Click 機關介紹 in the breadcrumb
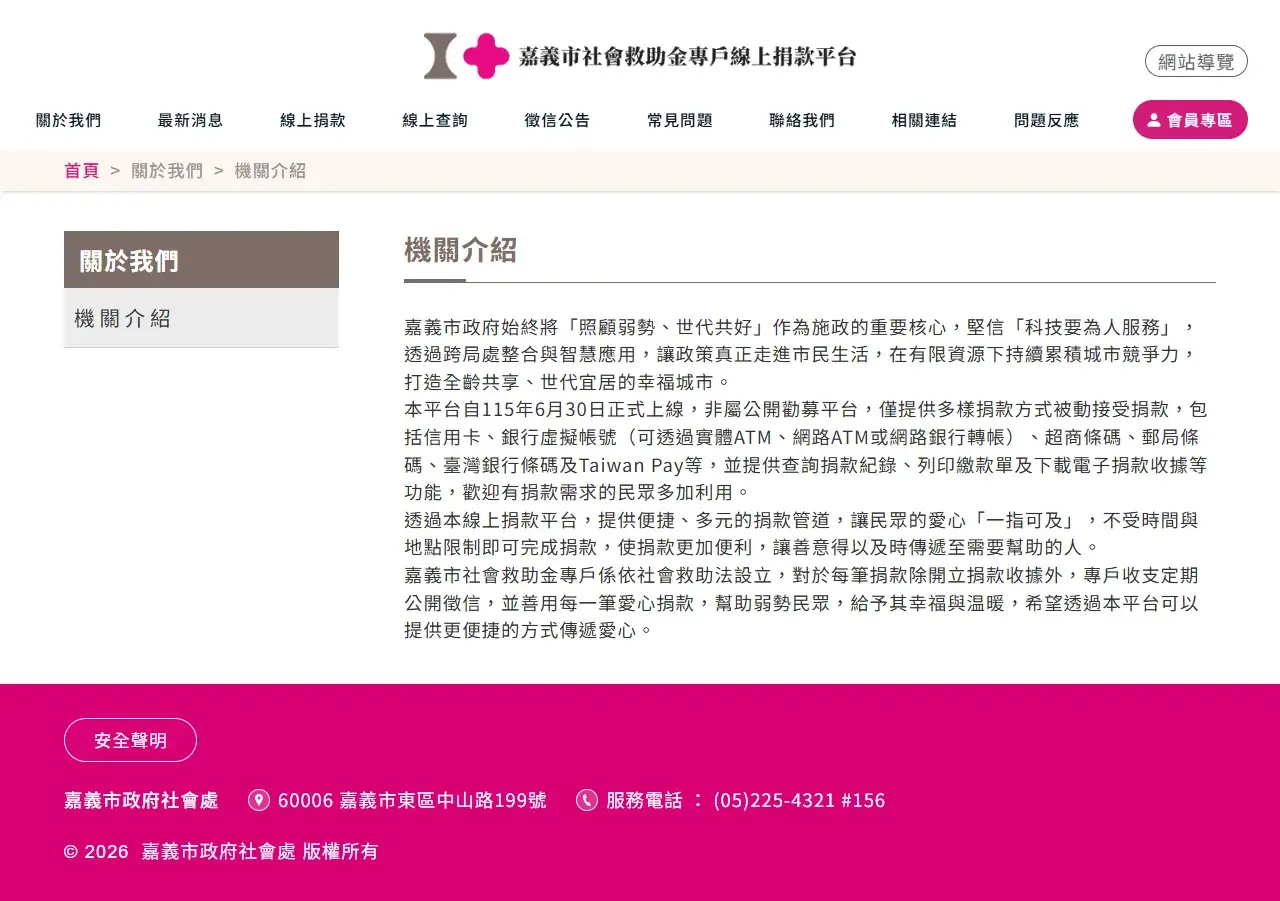This screenshot has height=901, width=1280. tap(270, 170)
